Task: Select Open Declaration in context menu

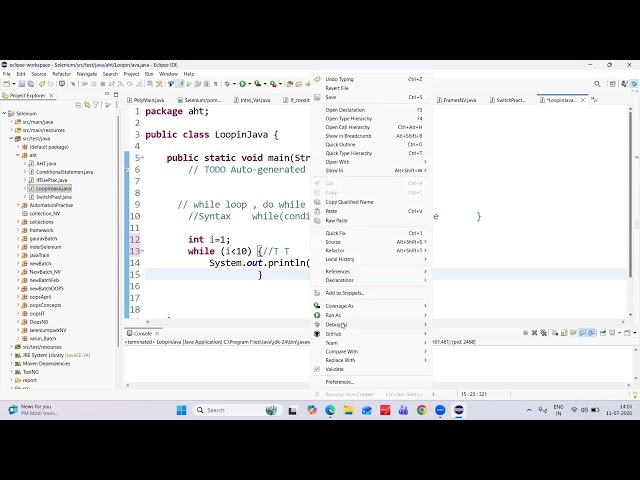Action: (371, 110)
